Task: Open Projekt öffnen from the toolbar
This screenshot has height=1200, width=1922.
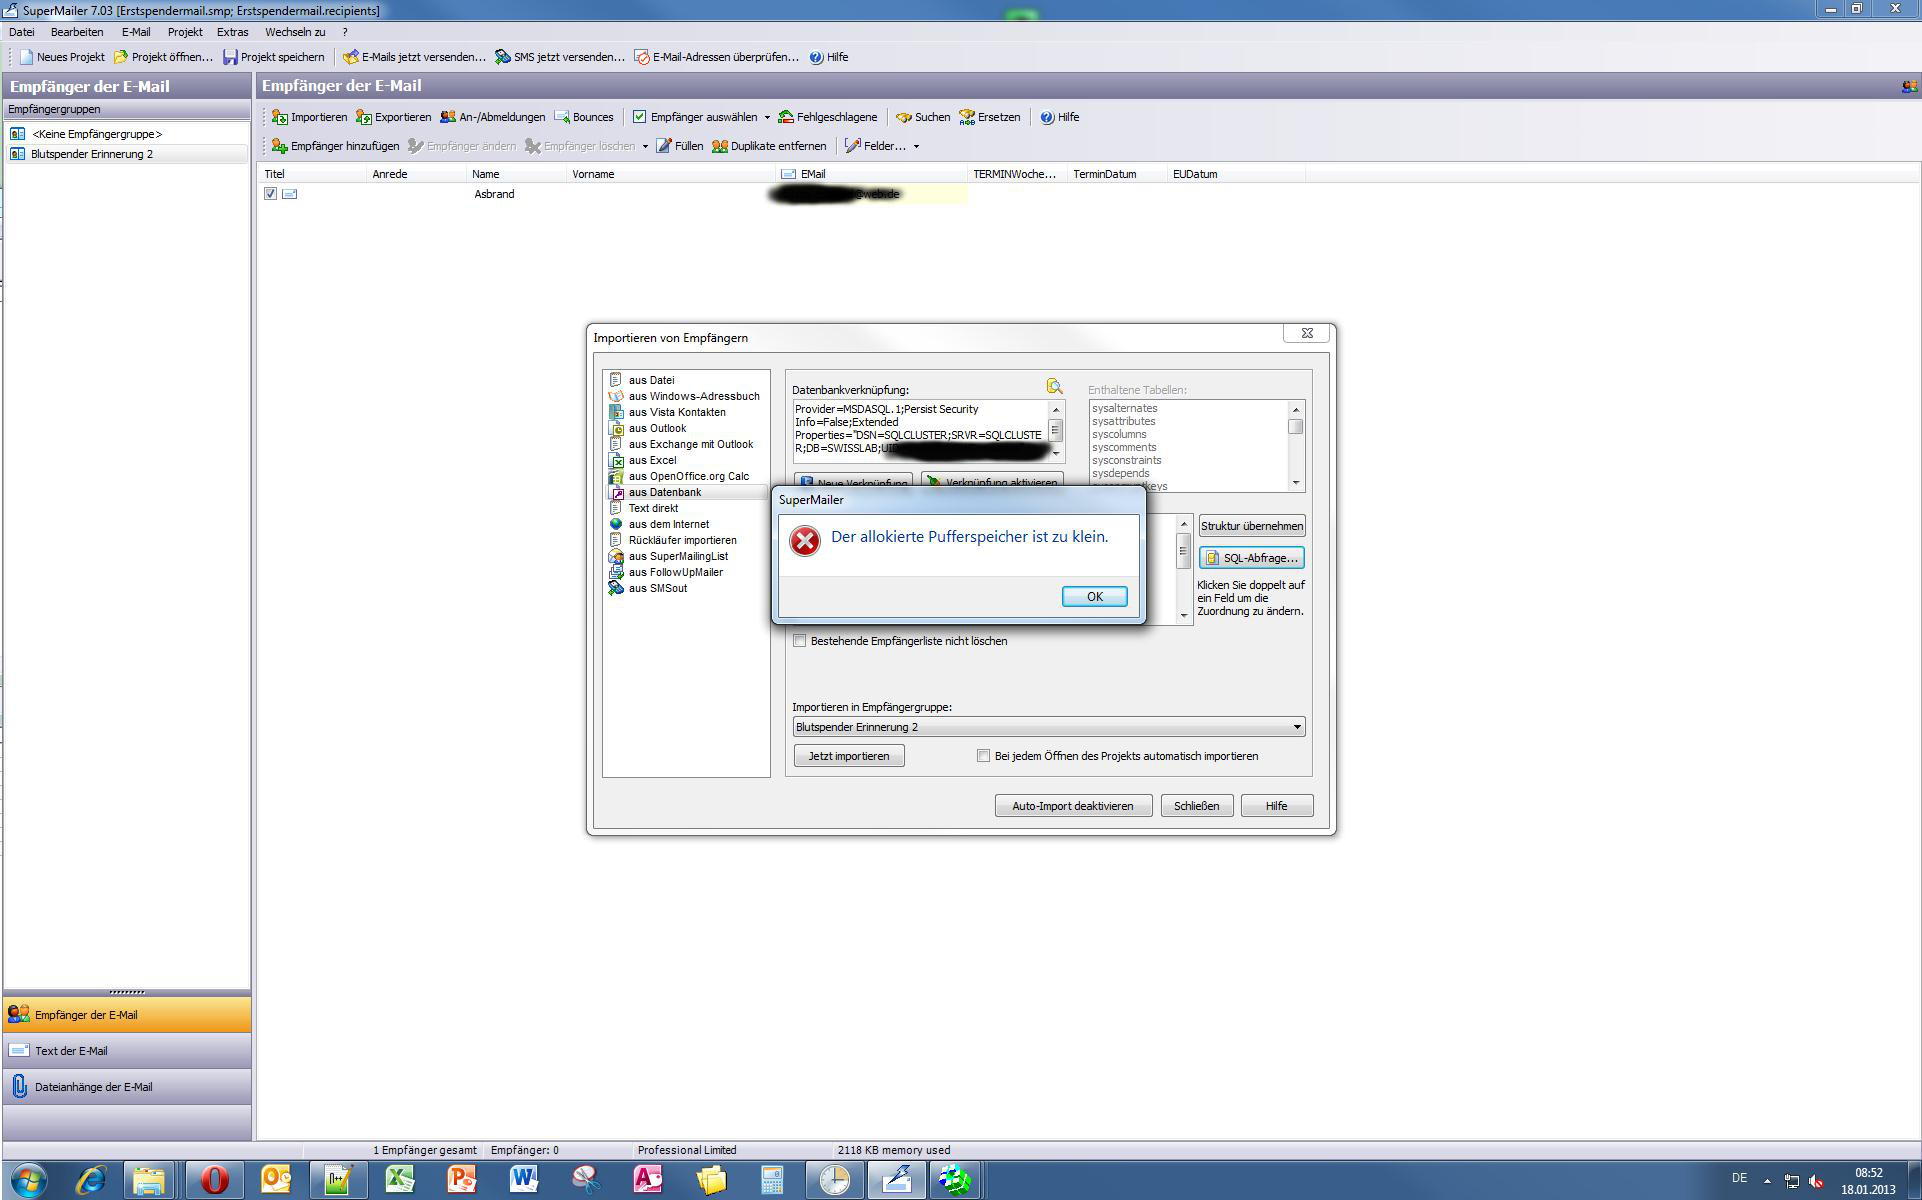Action: click(163, 57)
